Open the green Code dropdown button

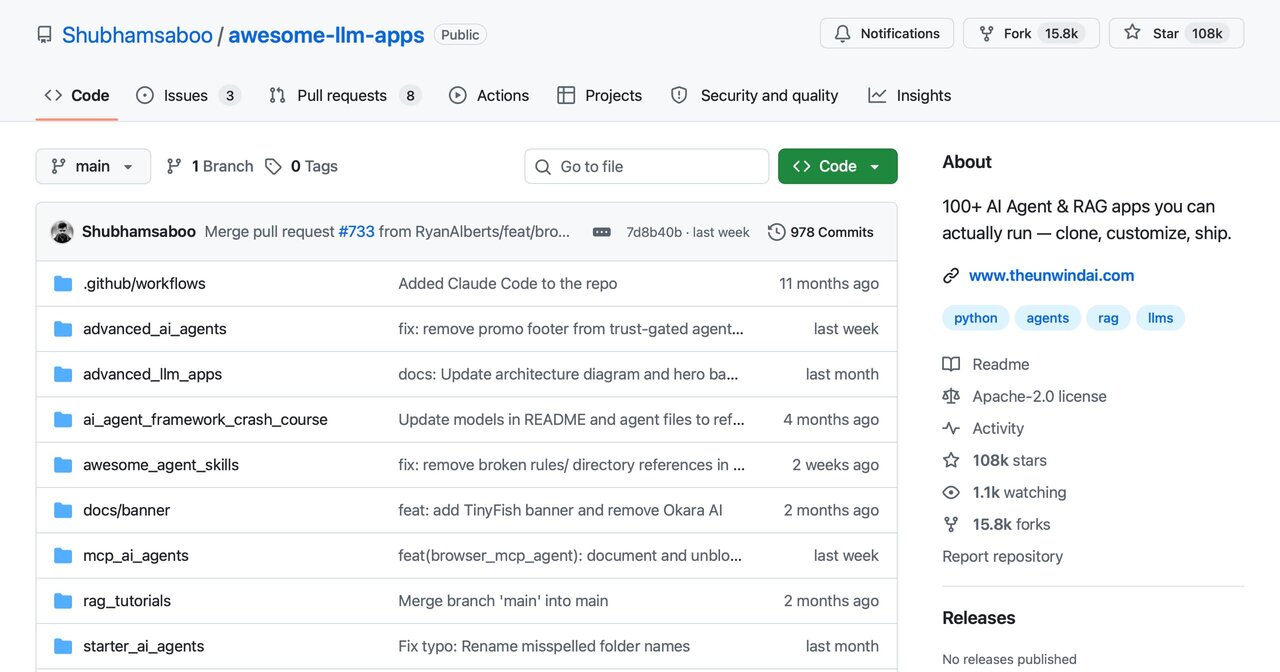tap(838, 166)
